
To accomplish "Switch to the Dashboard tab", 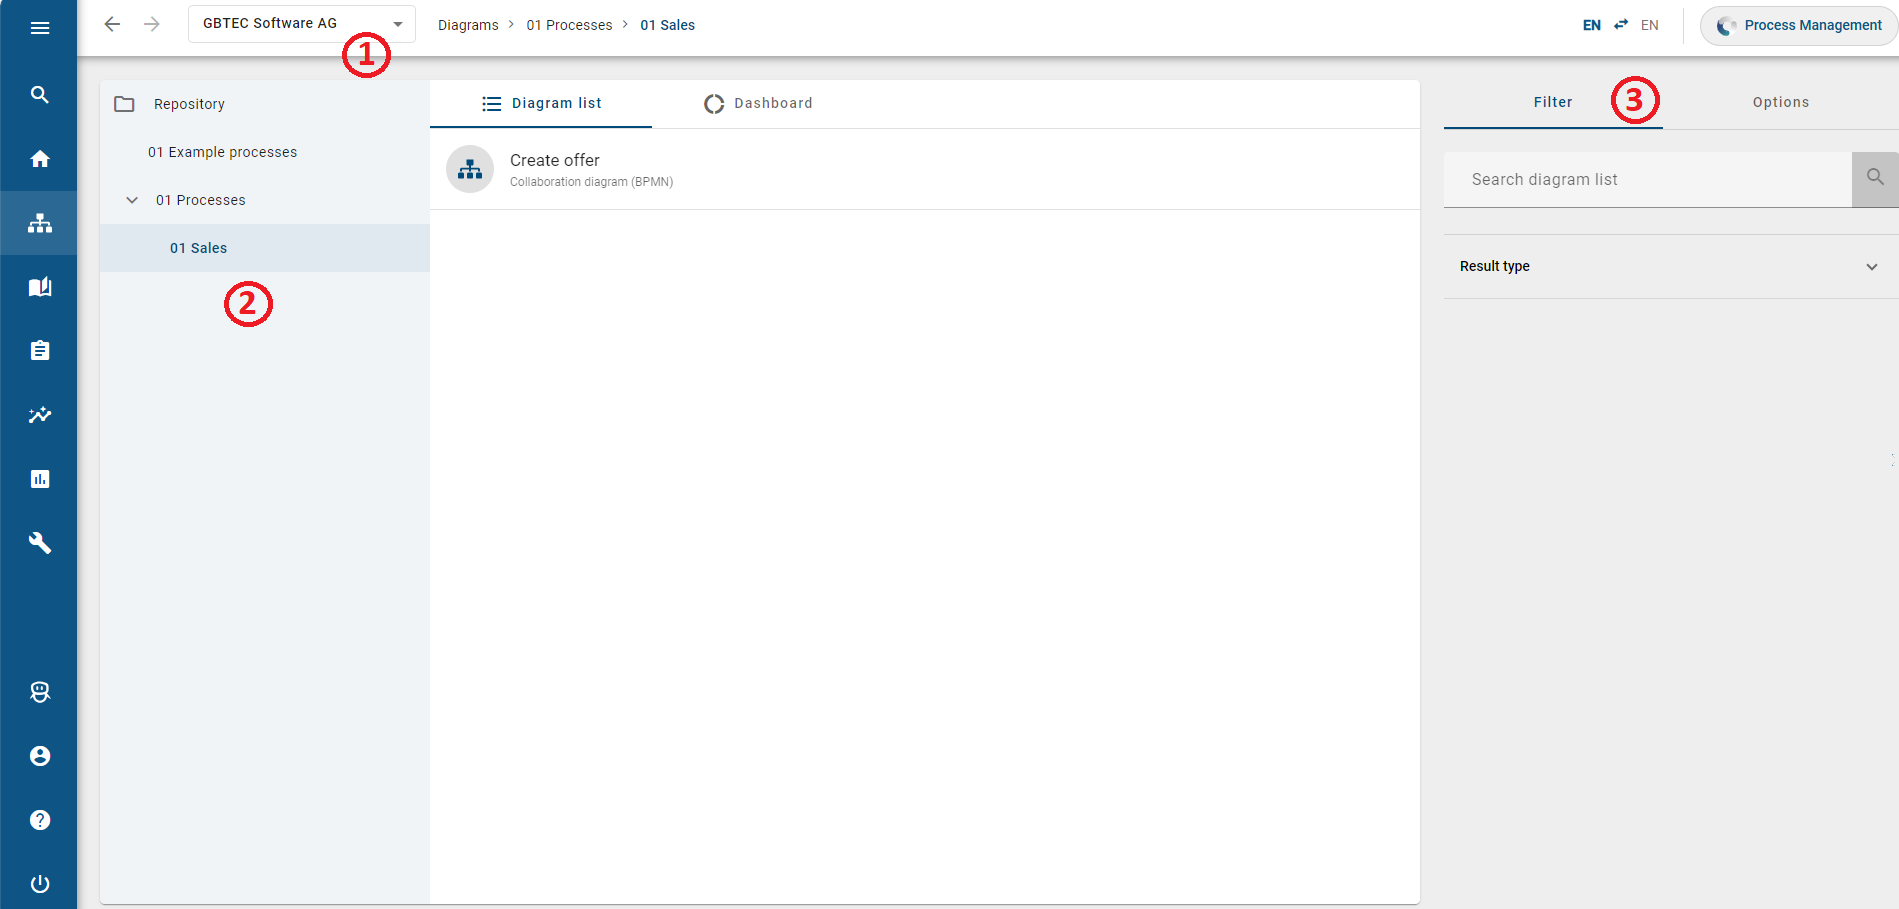I will tap(758, 103).
